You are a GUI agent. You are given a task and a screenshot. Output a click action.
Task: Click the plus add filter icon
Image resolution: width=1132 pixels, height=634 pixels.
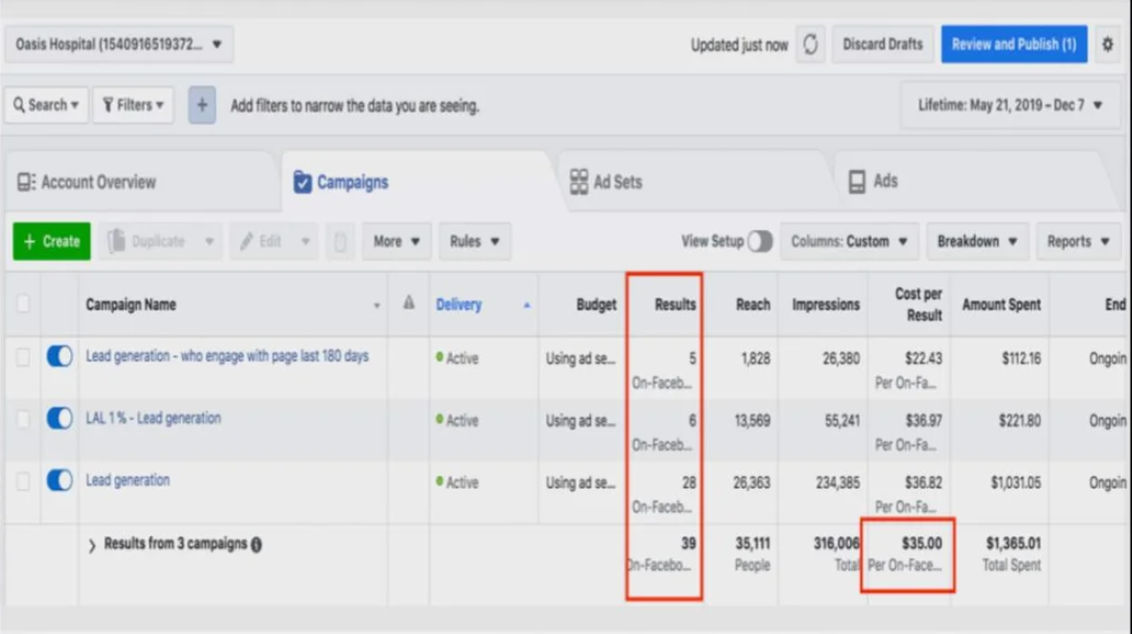coord(202,105)
